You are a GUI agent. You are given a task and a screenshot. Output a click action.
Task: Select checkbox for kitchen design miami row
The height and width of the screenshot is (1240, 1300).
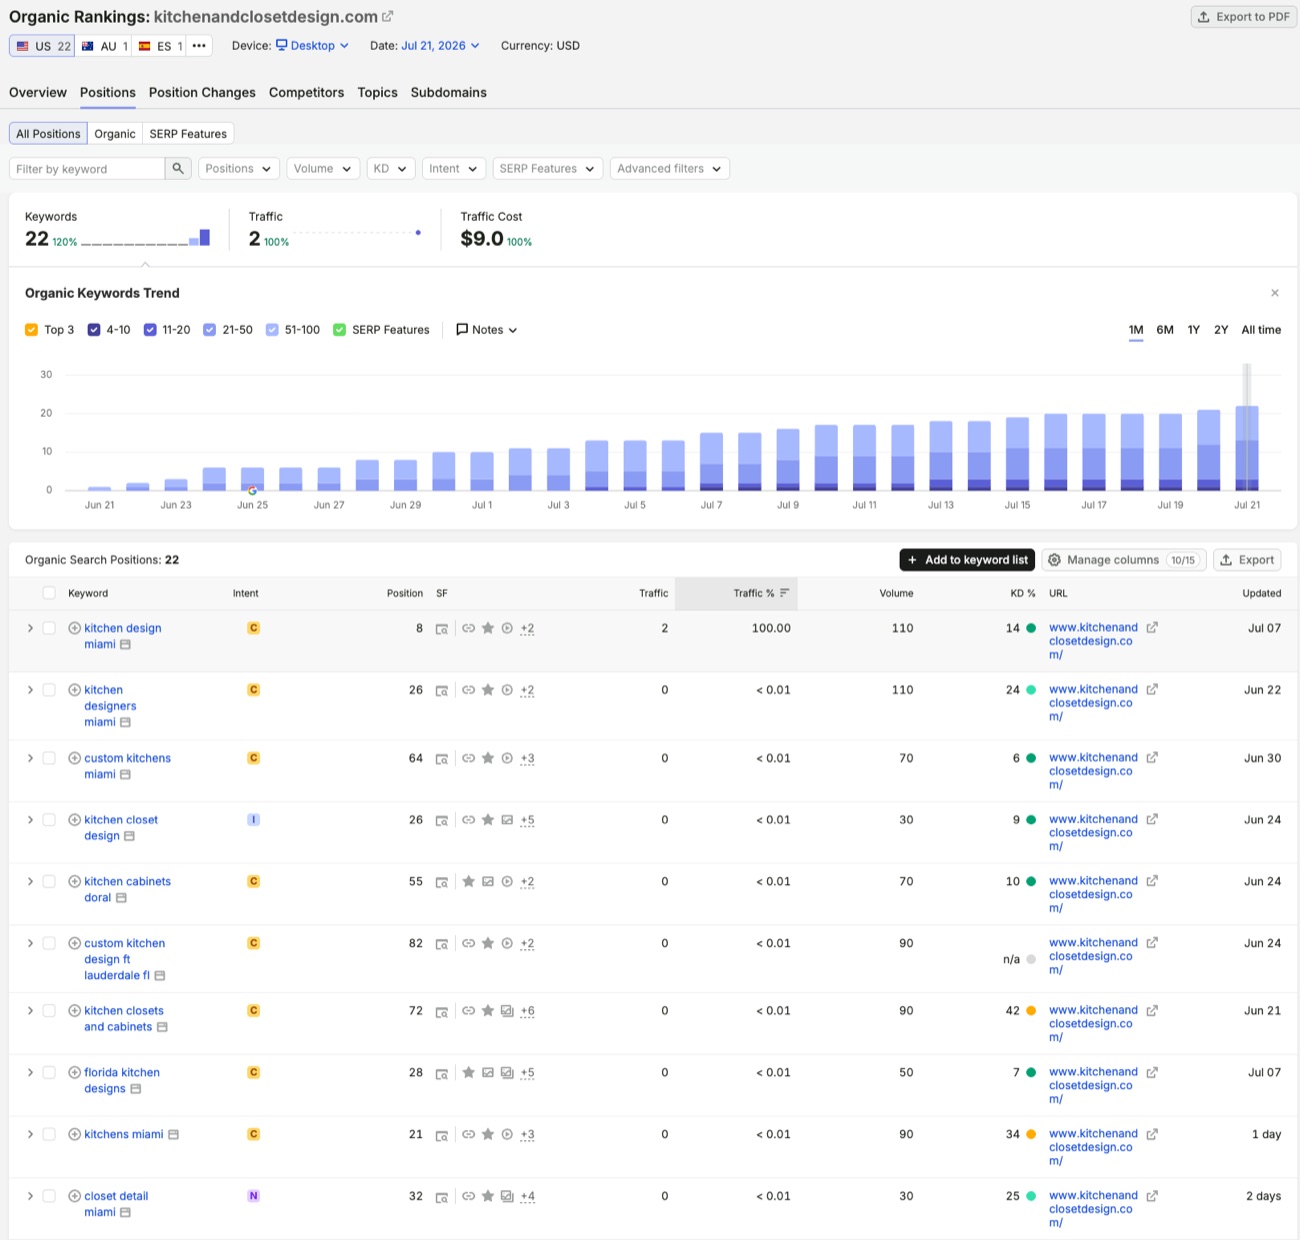tap(49, 628)
